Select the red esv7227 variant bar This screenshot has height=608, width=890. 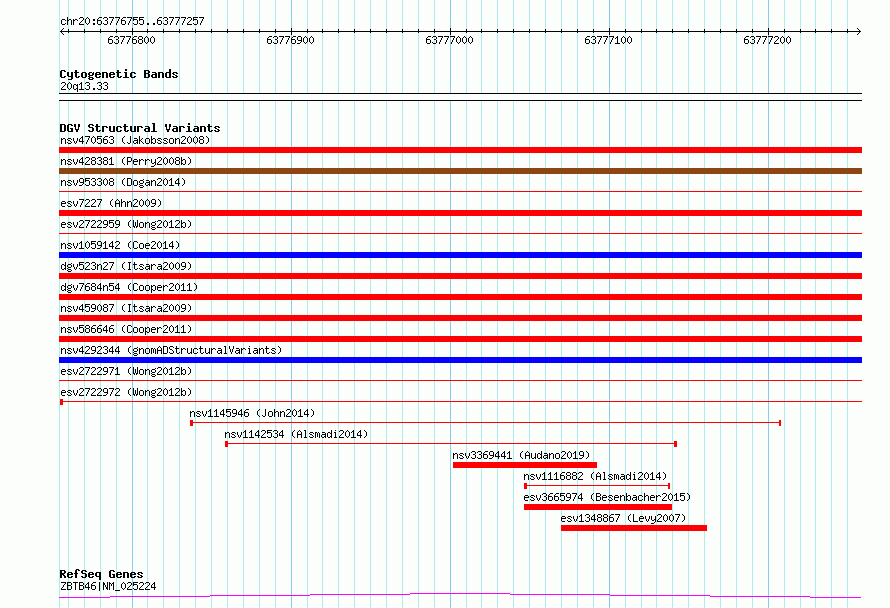[x=460, y=213]
